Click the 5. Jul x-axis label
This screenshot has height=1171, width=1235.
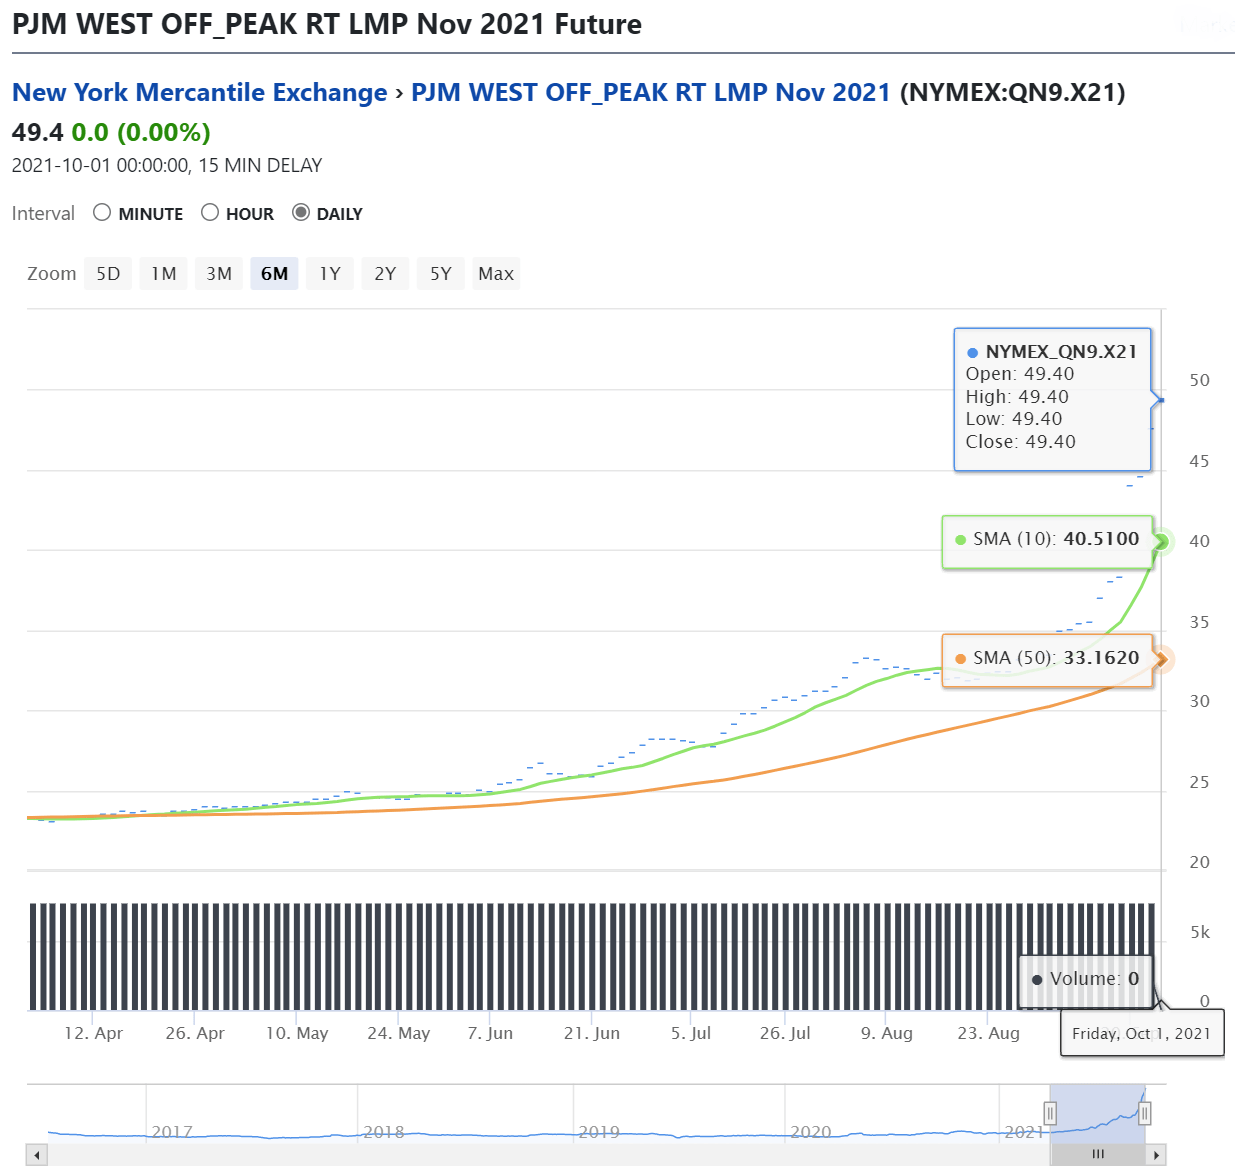pos(691,1033)
